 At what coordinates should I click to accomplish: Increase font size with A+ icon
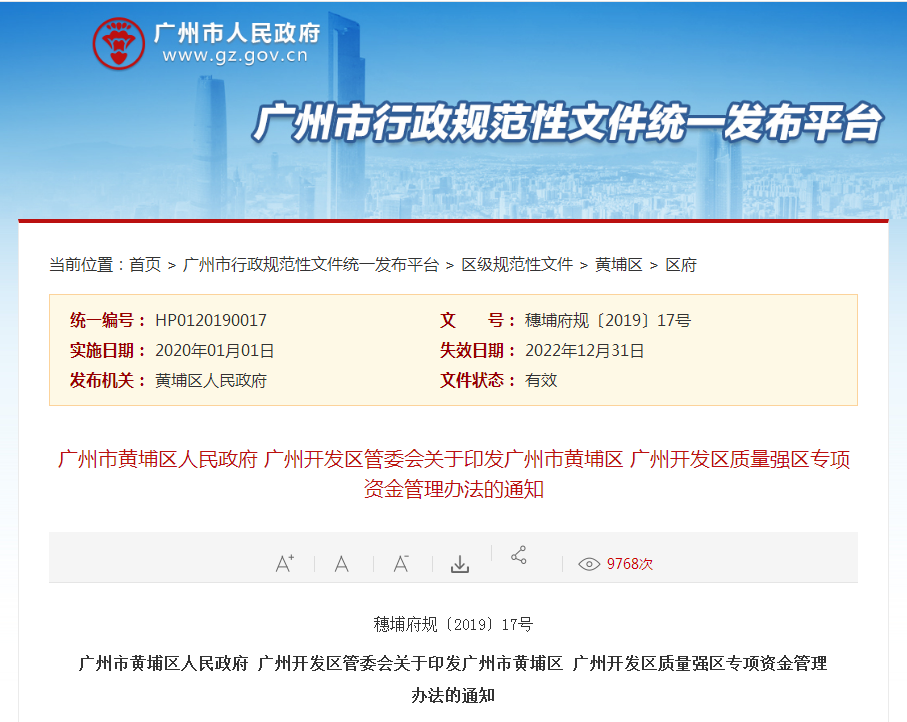click(285, 563)
